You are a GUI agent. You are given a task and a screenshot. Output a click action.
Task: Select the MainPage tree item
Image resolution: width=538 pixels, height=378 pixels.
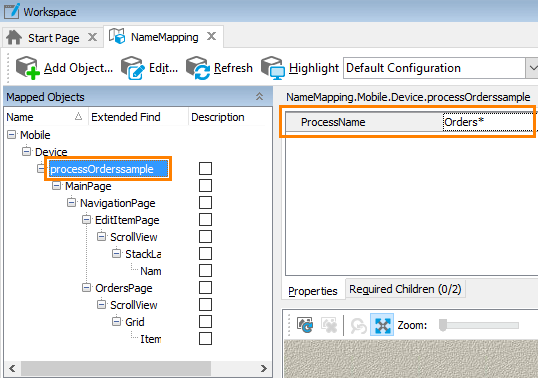click(x=88, y=186)
